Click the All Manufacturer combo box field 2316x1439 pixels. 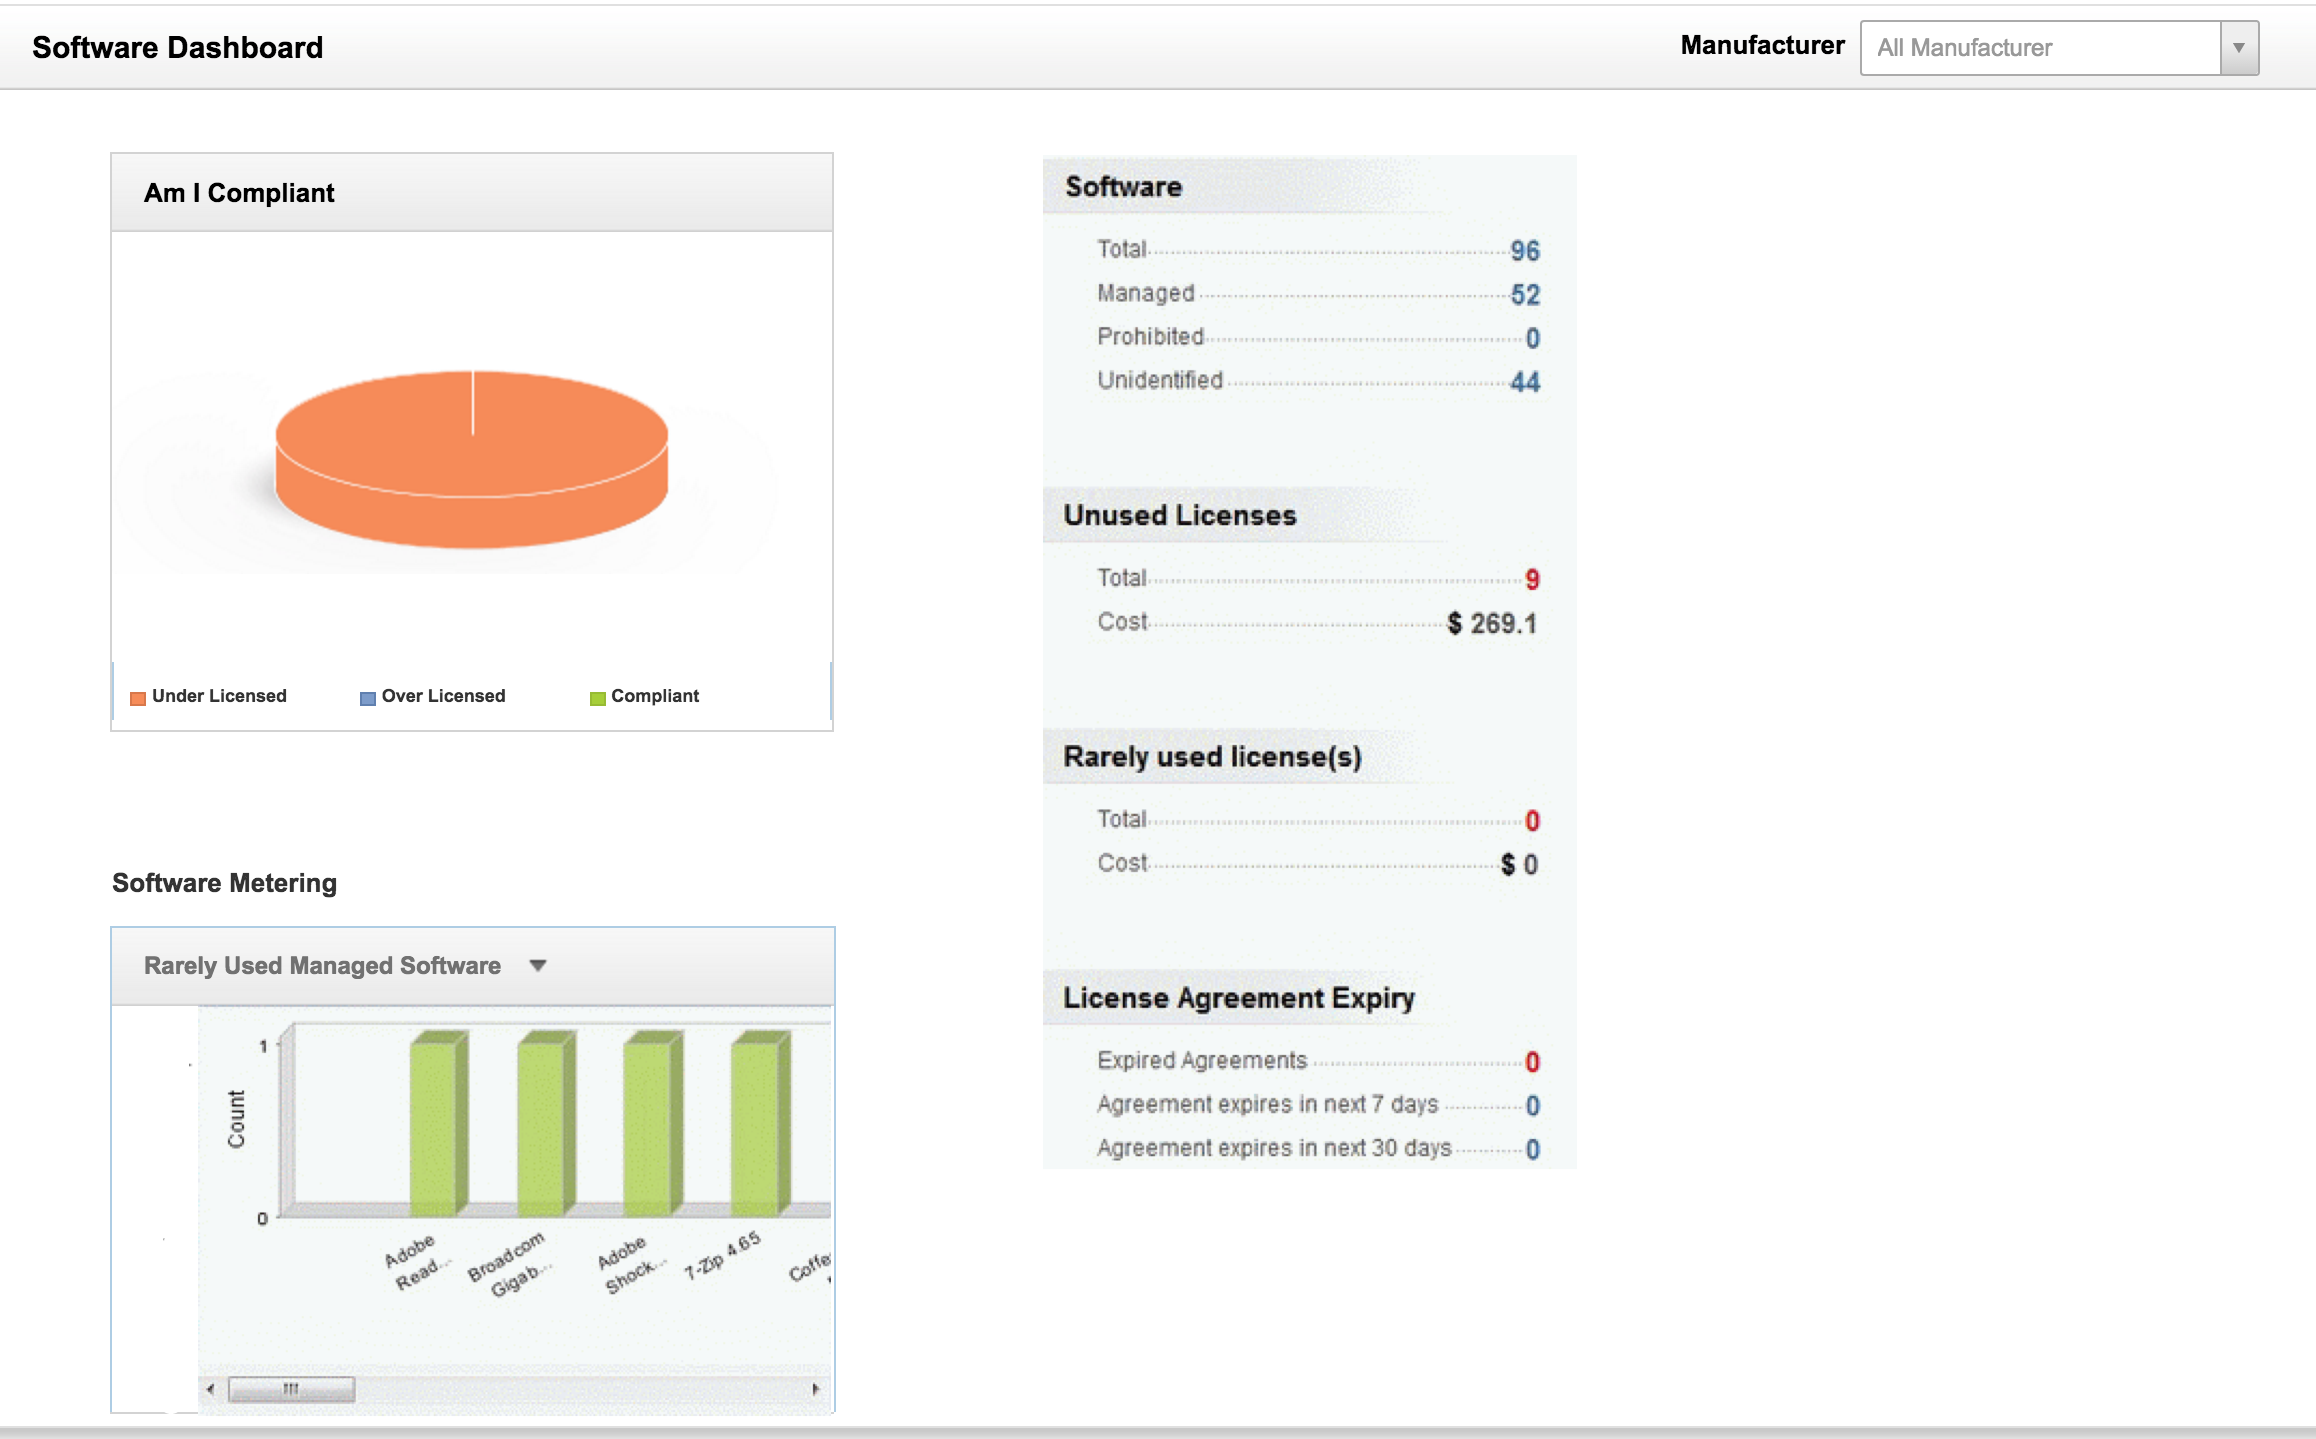tap(2040, 48)
